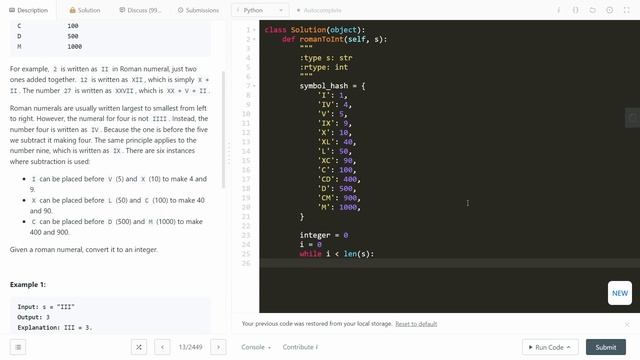
Task: Pick a random problem with shuffle icon
Action: click(139, 347)
